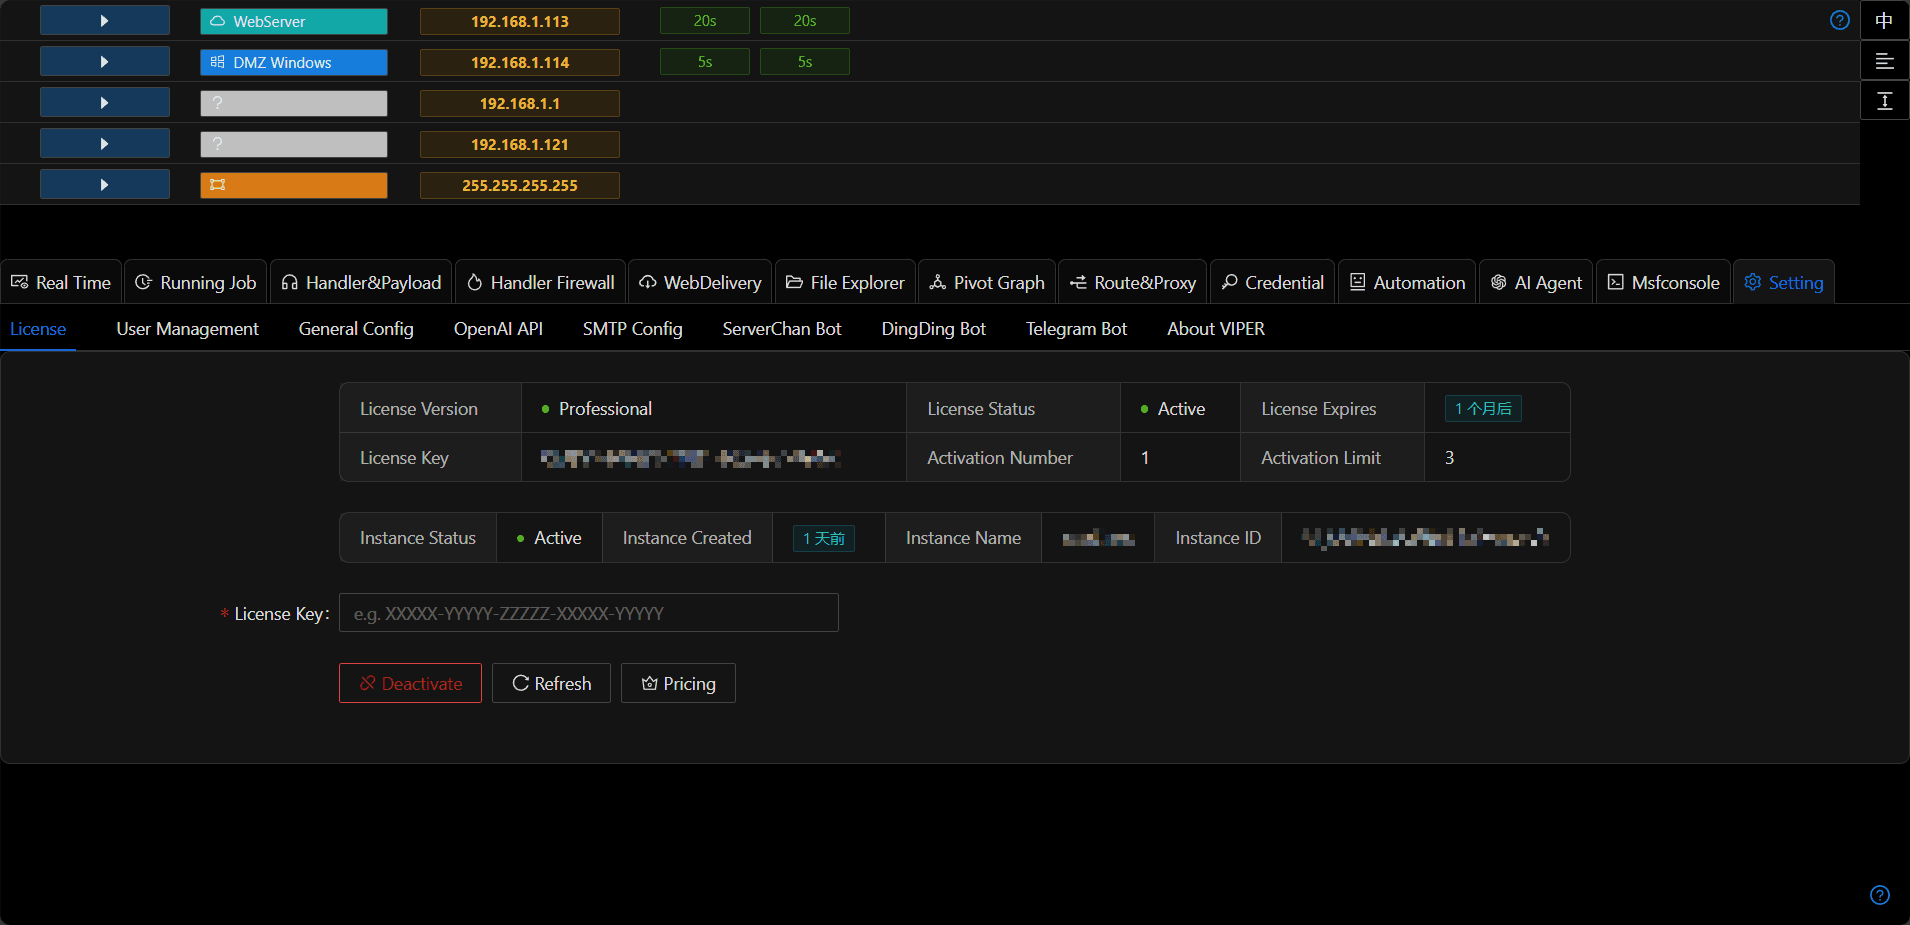Click the instance created tag 1 天前
Viewport: 1910px width, 925px height.
pos(824,538)
